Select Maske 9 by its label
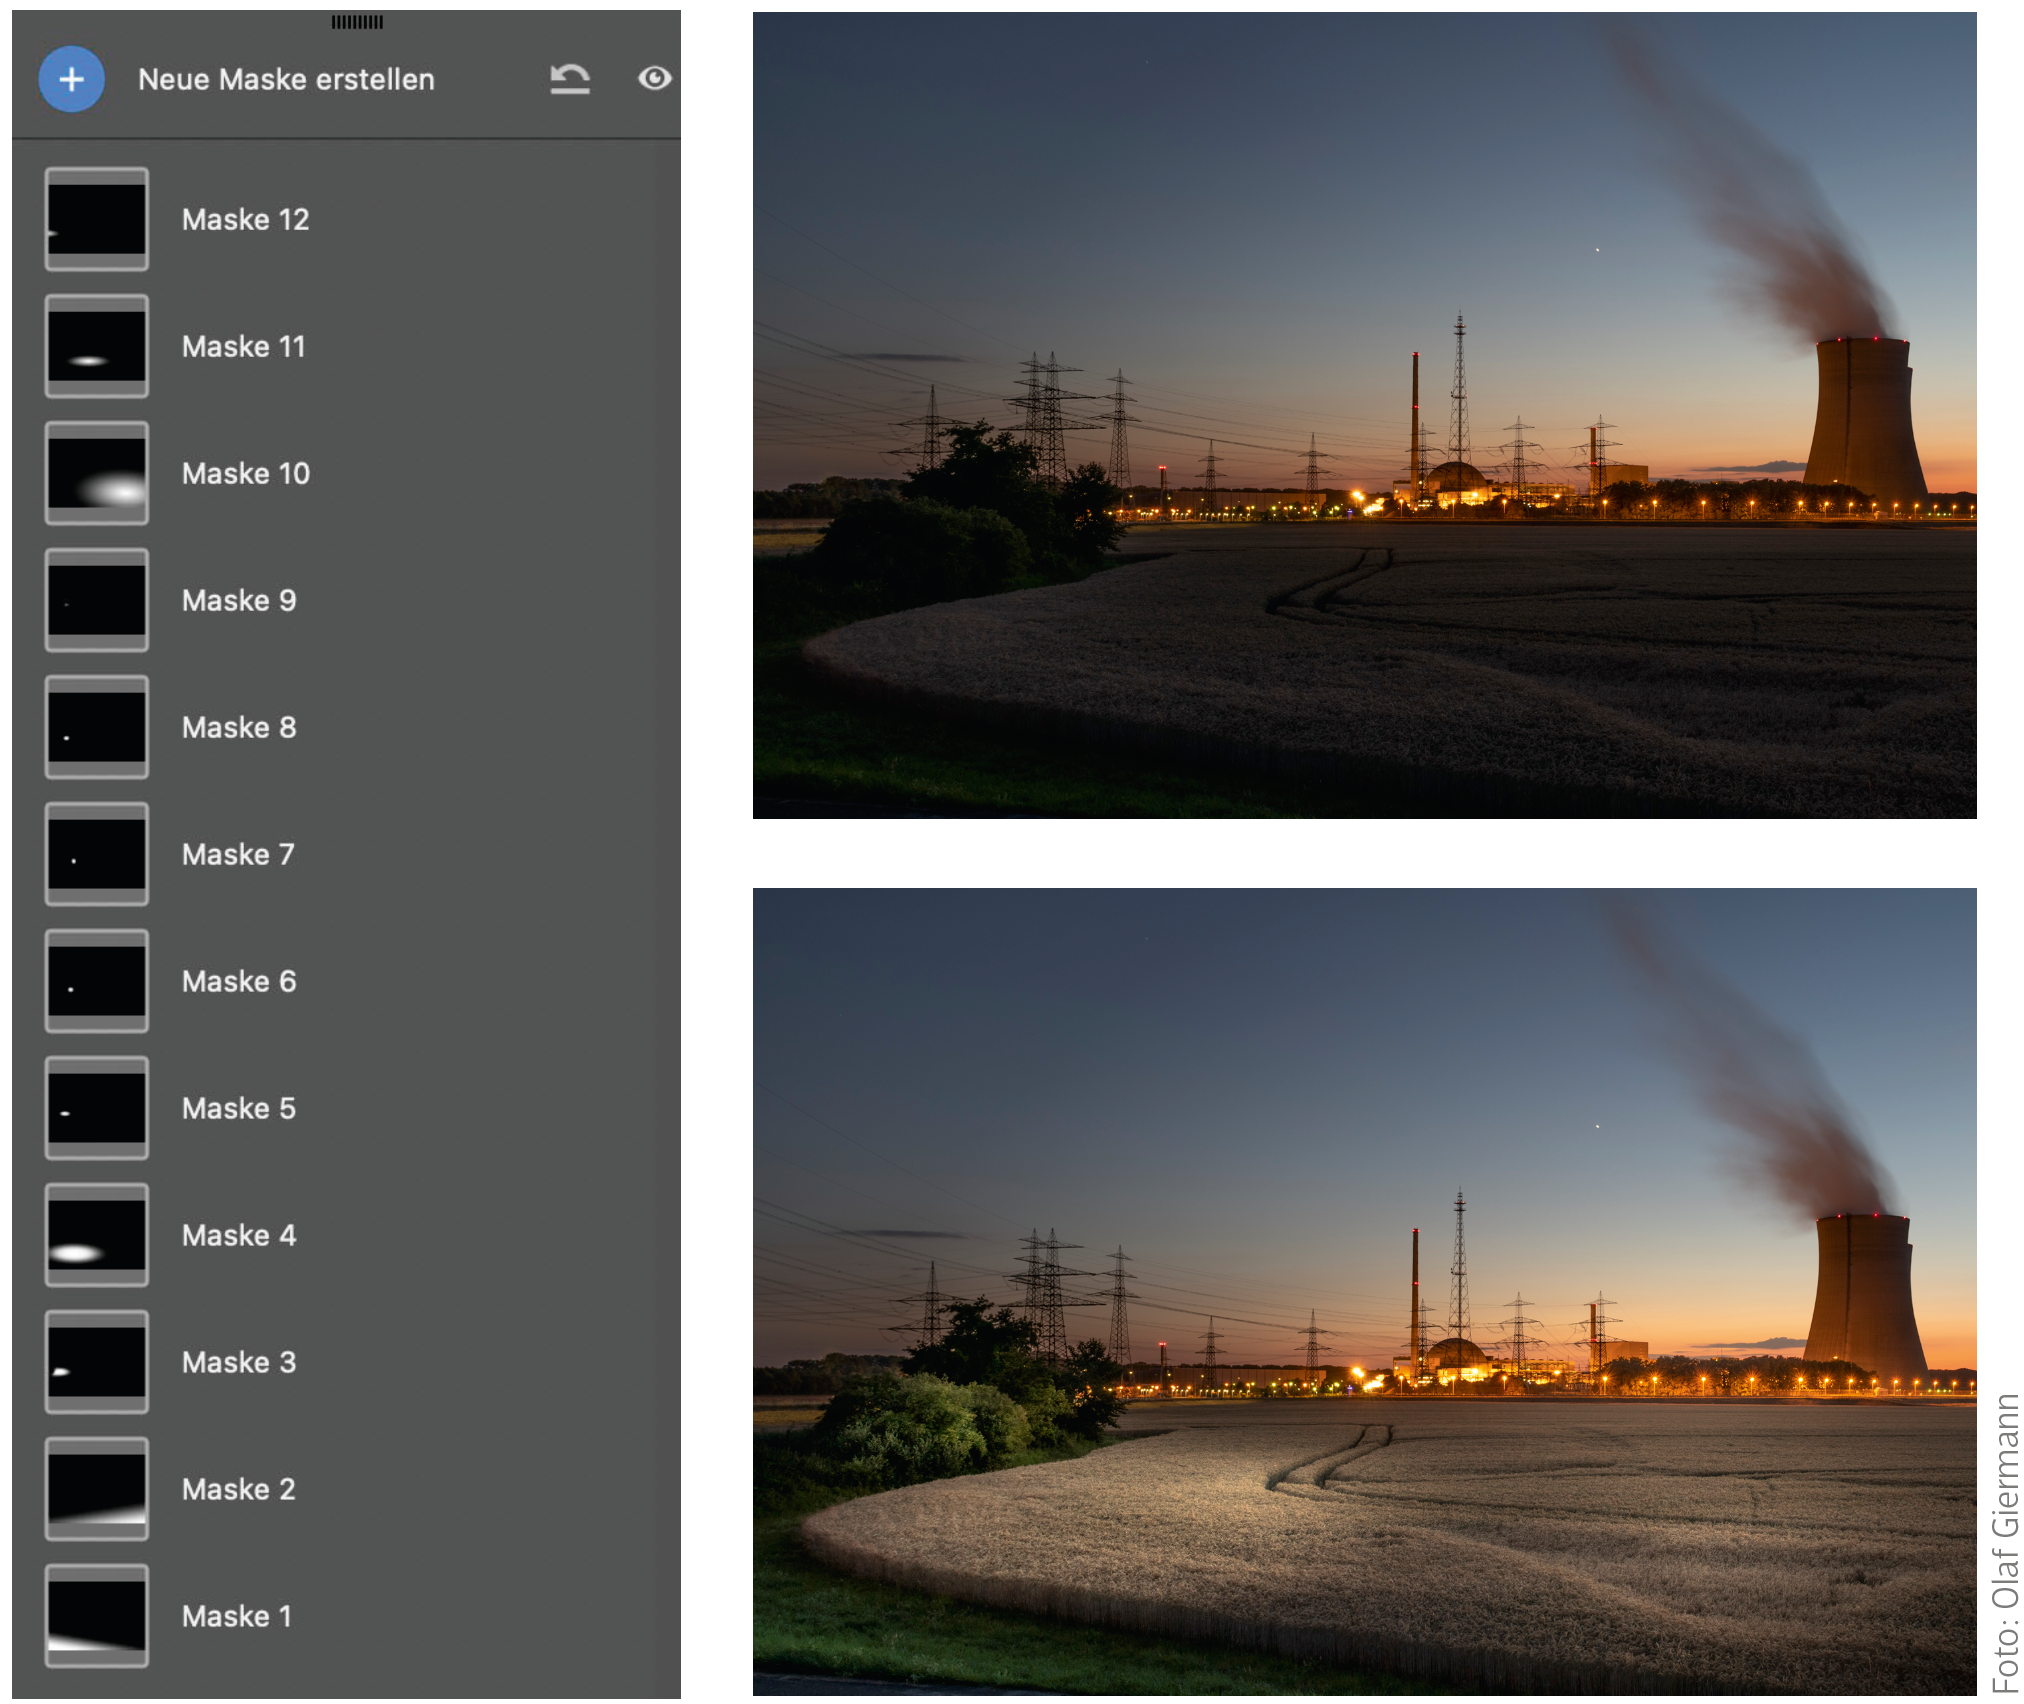 click(239, 600)
